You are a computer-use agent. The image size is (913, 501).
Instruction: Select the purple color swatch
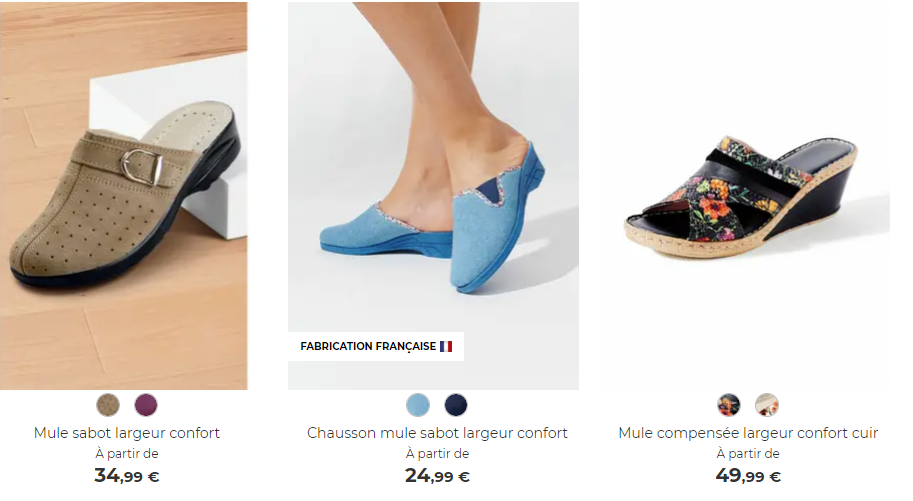point(146,405)
